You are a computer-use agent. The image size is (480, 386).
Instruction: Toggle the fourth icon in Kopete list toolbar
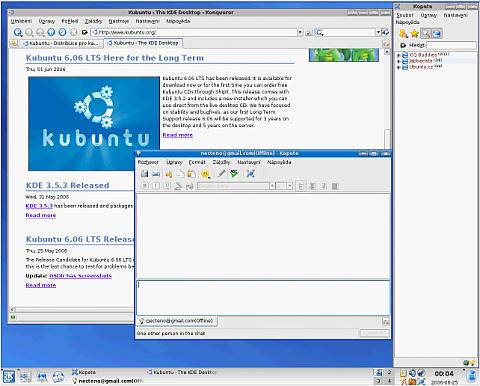pyautogui.click(x=437, y=33)
